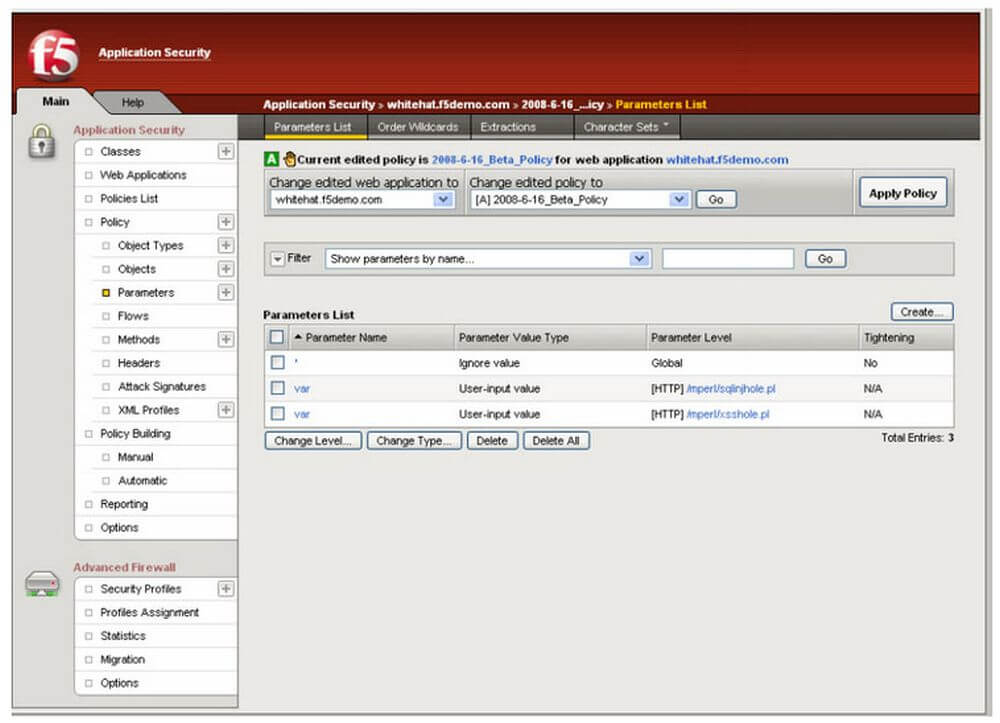
Task: Click the padlock Application Security icon
Action: point(41,142)
